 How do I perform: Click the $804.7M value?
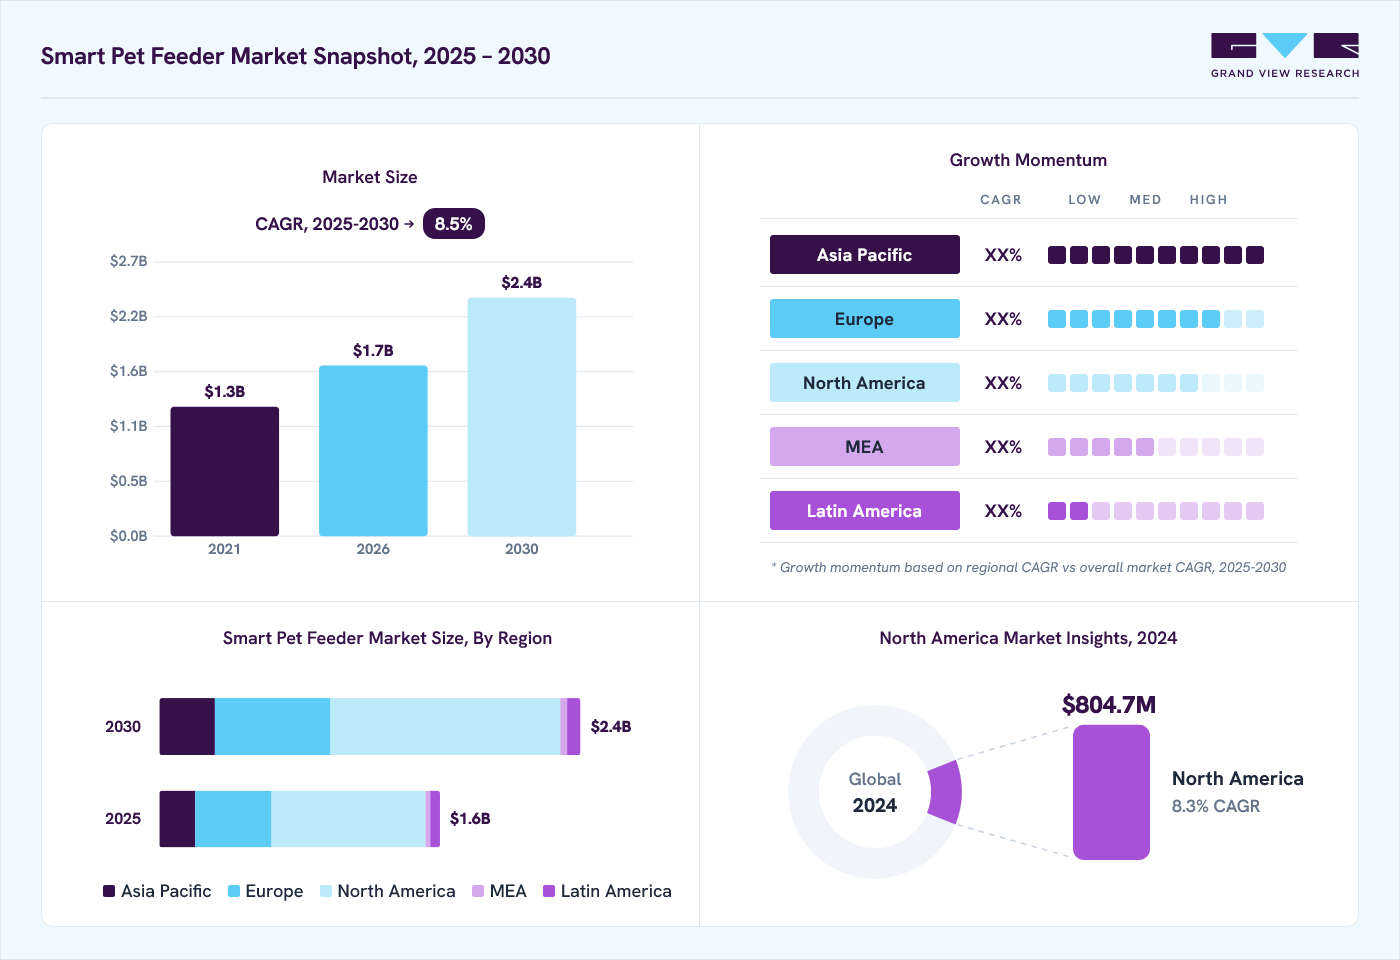coord(1109,705)
